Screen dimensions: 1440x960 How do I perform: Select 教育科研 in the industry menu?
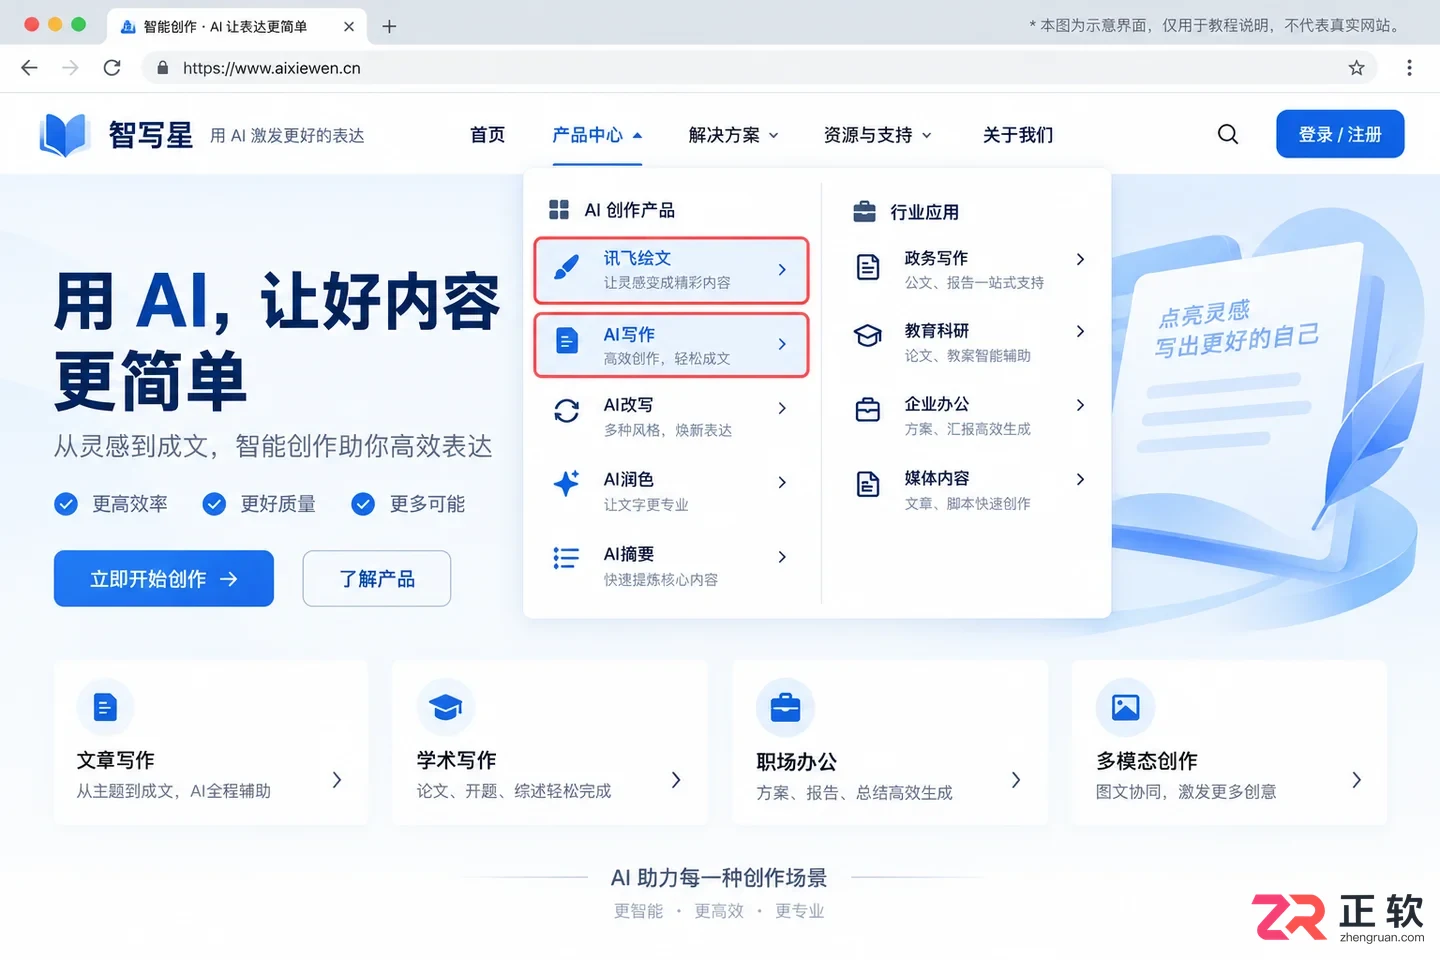(969, 342)
